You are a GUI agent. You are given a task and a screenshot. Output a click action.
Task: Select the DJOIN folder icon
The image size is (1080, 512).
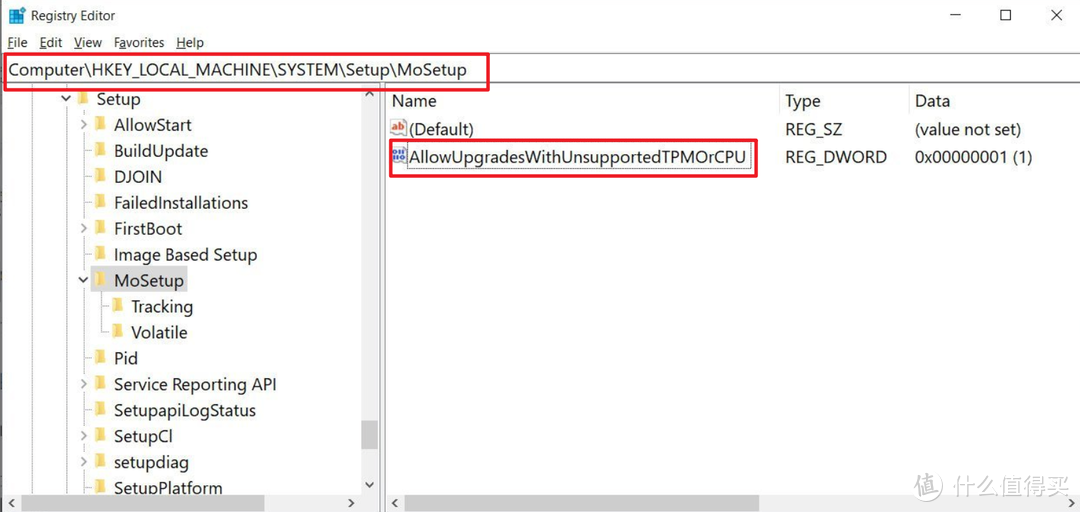(x=101, y=176)
